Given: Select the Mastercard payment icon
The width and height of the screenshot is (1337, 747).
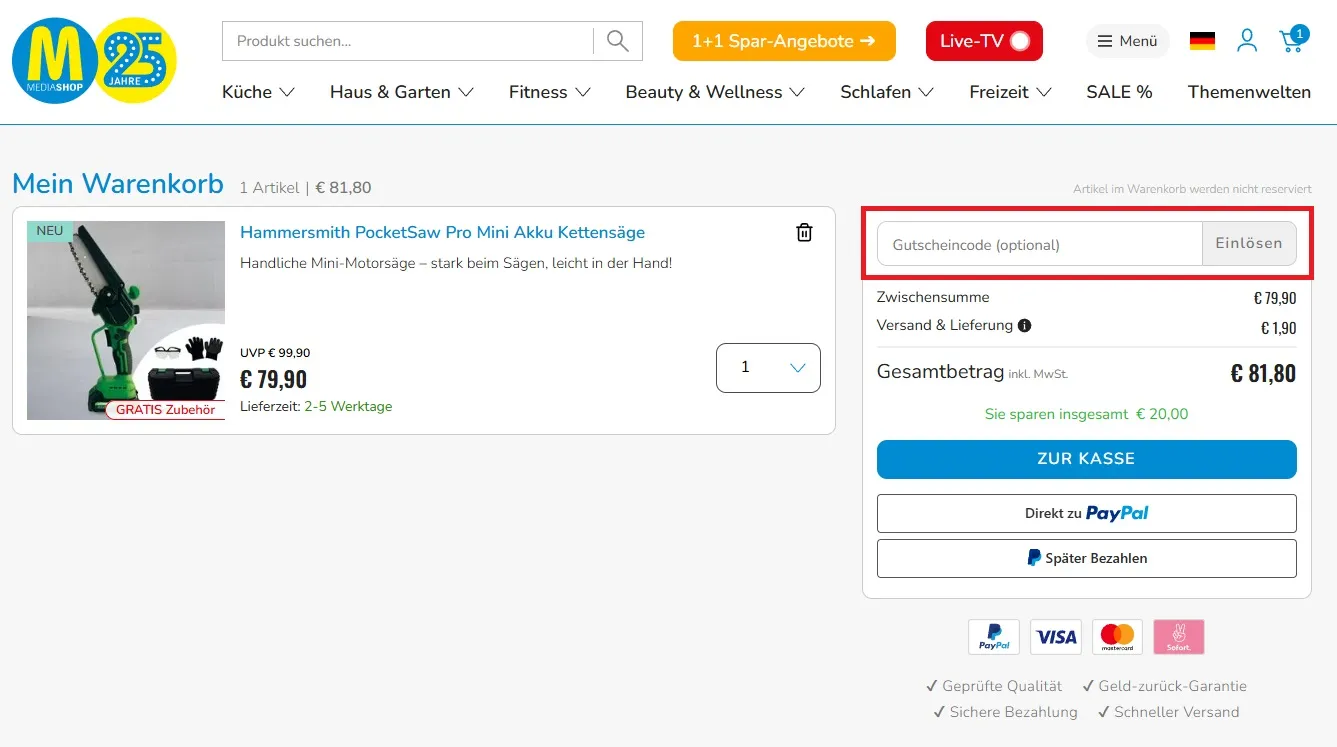Looking at the screenshot, I should [1117, 636].
